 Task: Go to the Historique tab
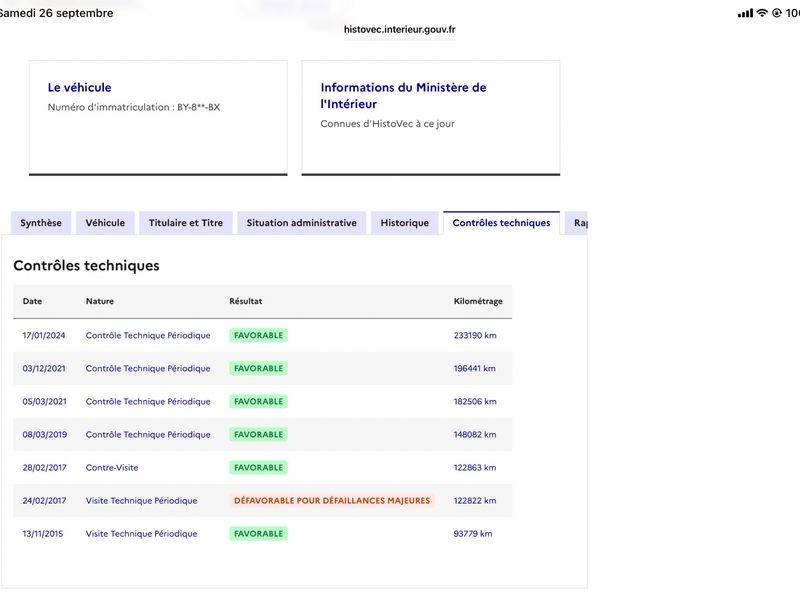click(405, 223)
